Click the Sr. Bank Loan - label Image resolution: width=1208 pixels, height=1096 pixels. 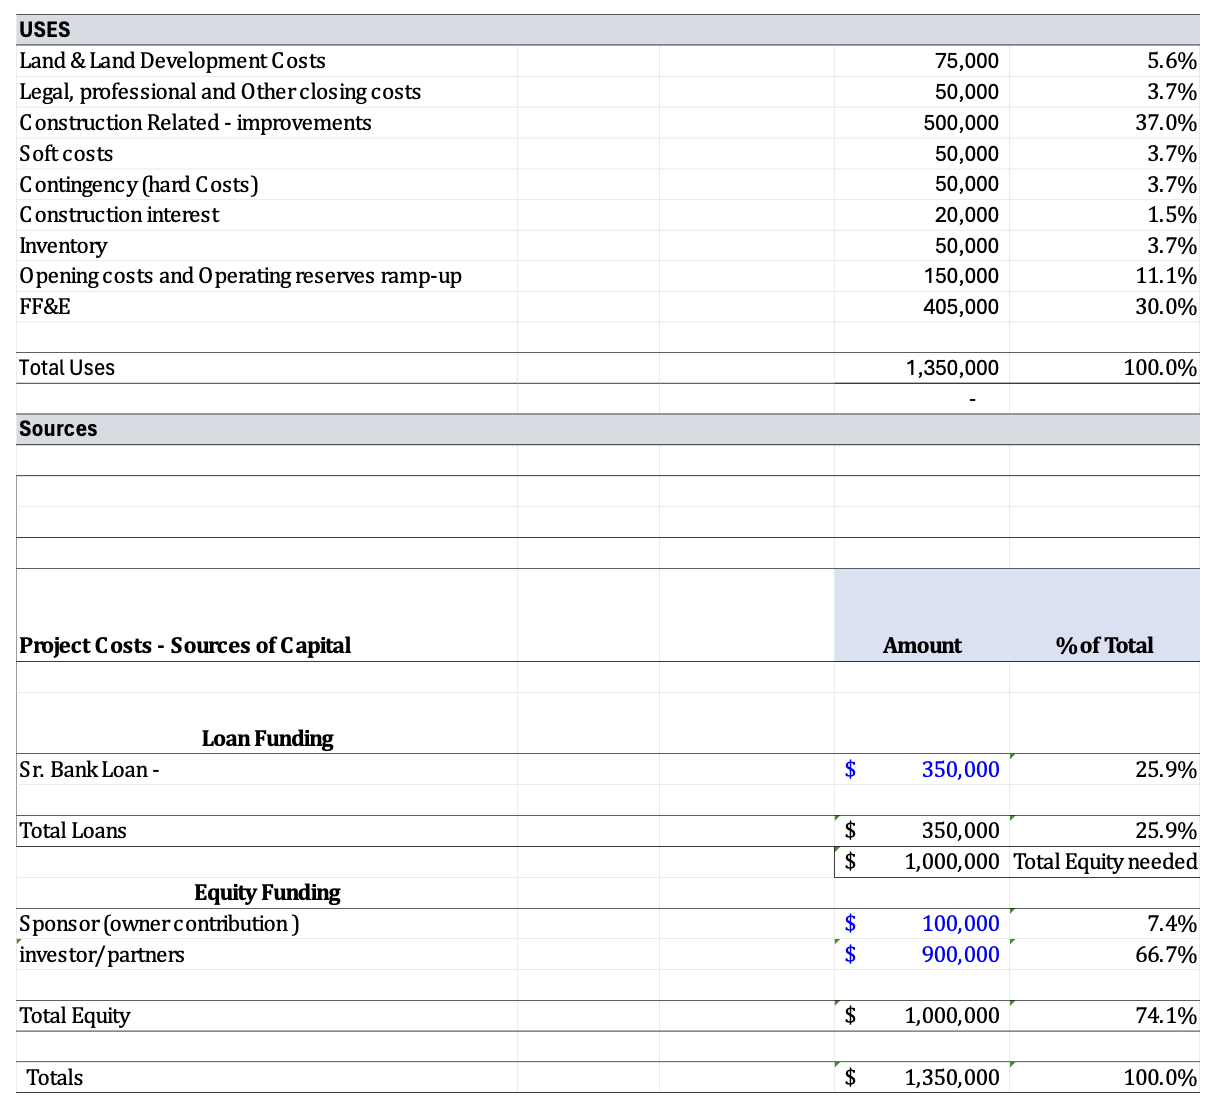pos(89,770)
